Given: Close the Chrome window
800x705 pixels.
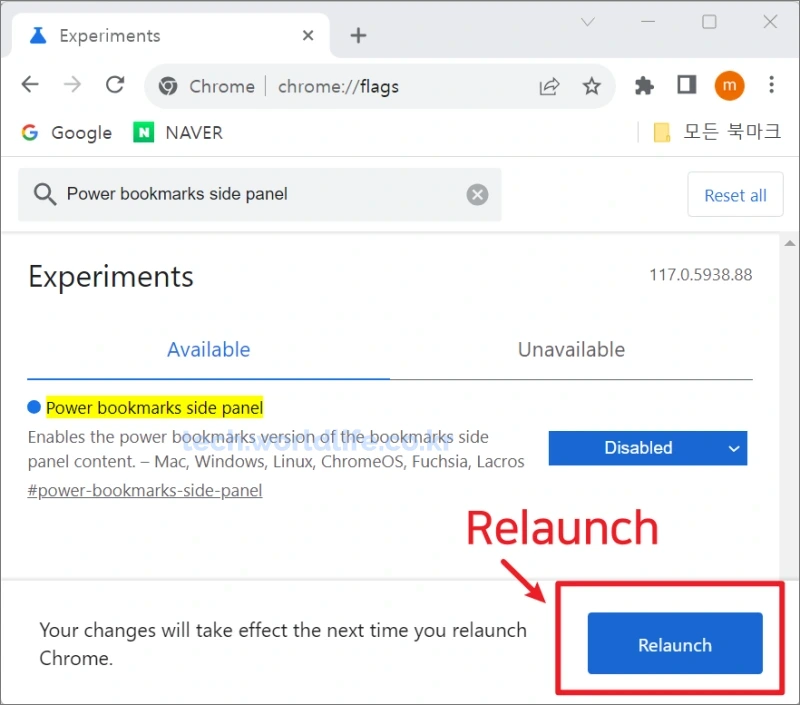Looking at the screenshot, I should coord(770,21).
